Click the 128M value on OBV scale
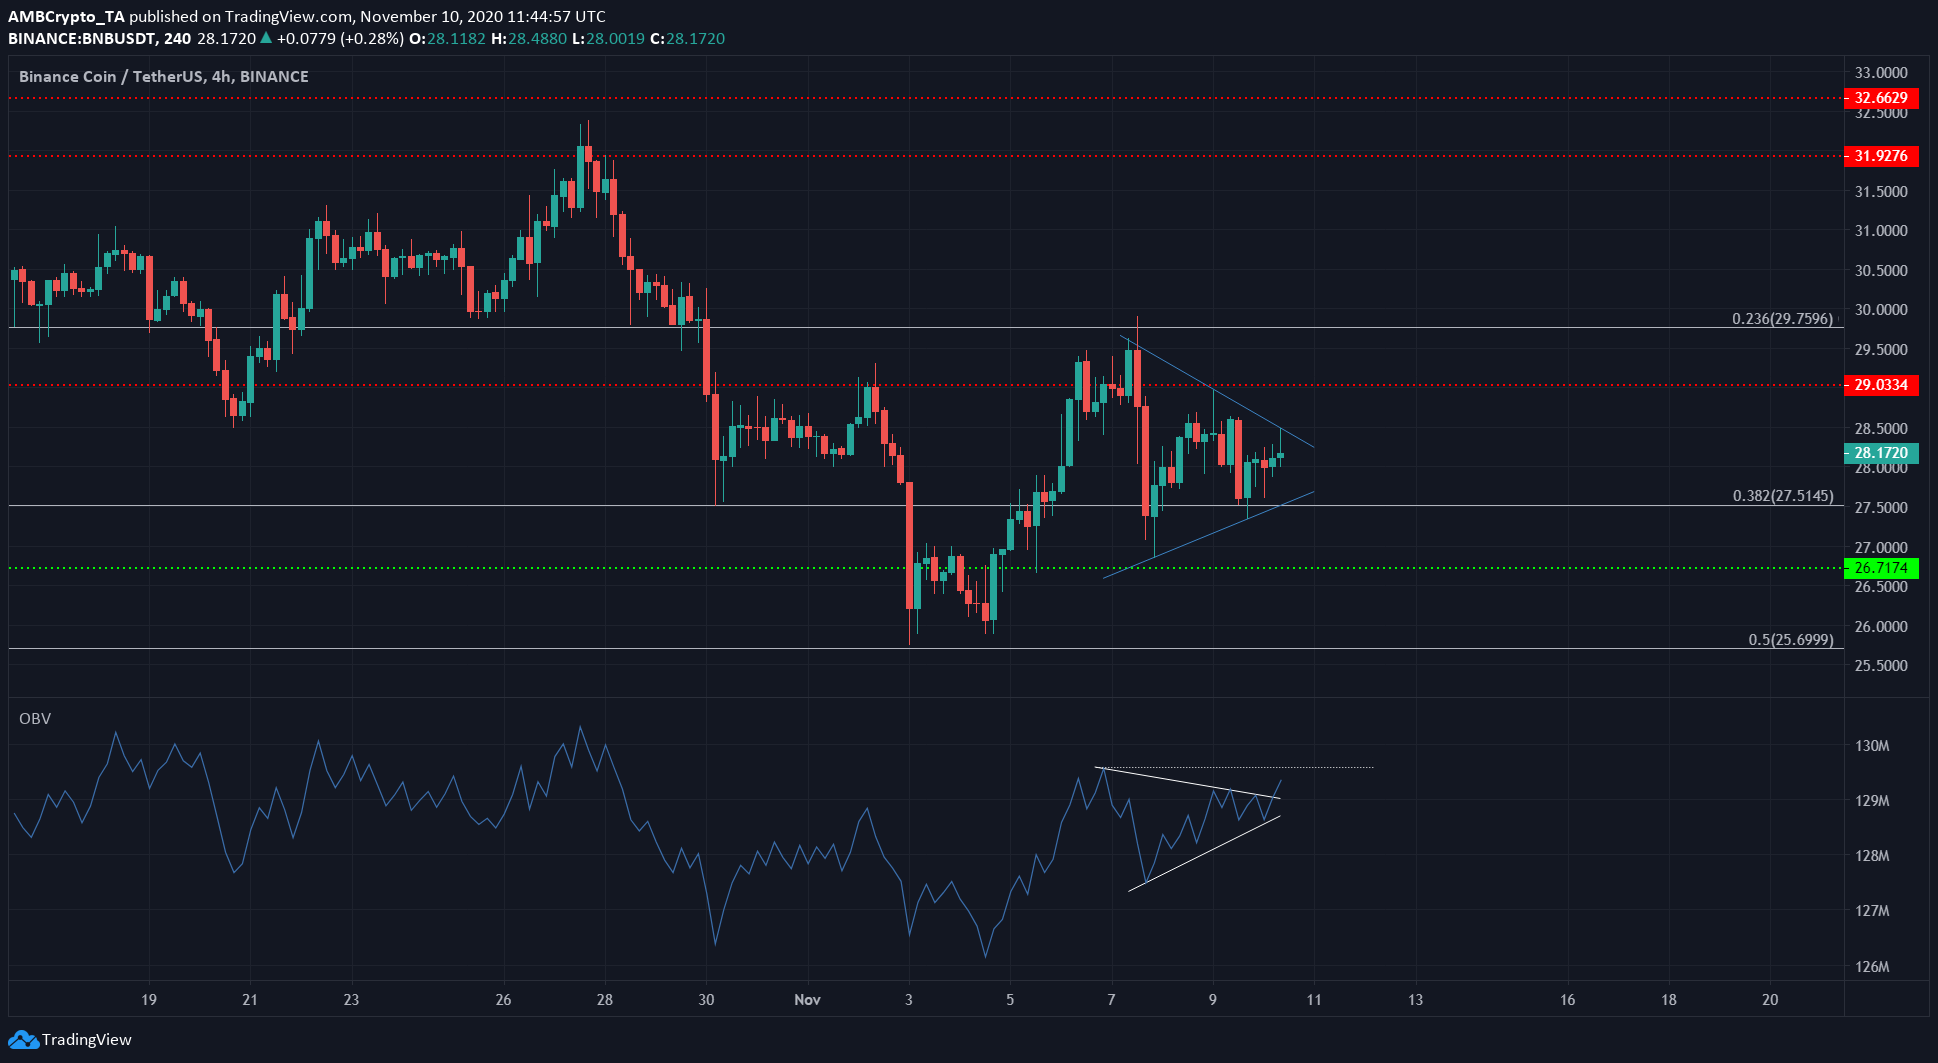 click(x=1872, y=856)
